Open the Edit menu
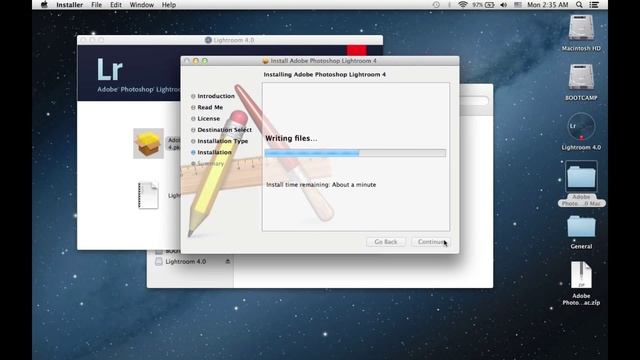Screen dimensions: 640x360 click(x=116, y=5)
